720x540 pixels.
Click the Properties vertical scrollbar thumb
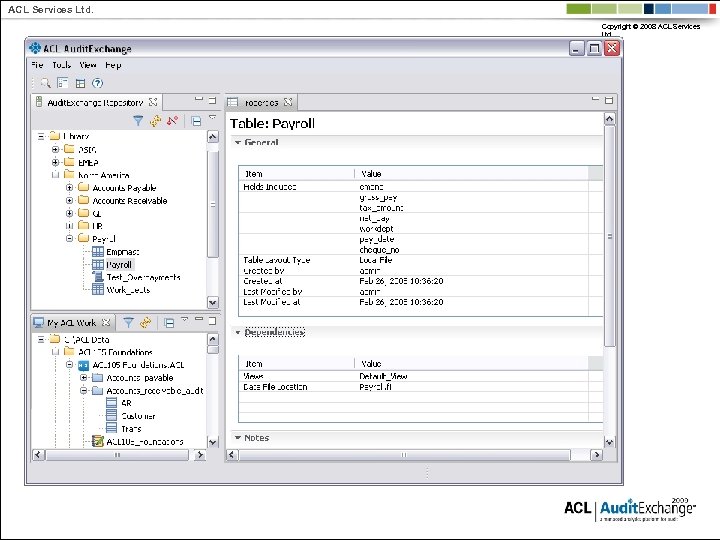point(609,236)
